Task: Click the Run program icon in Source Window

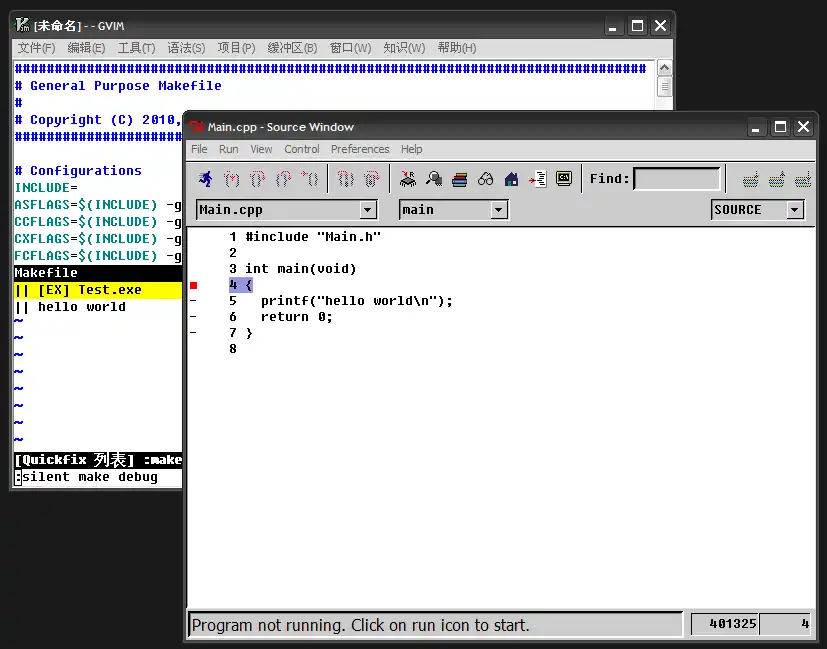Action: pyautogui.click(x=206, y=179)
